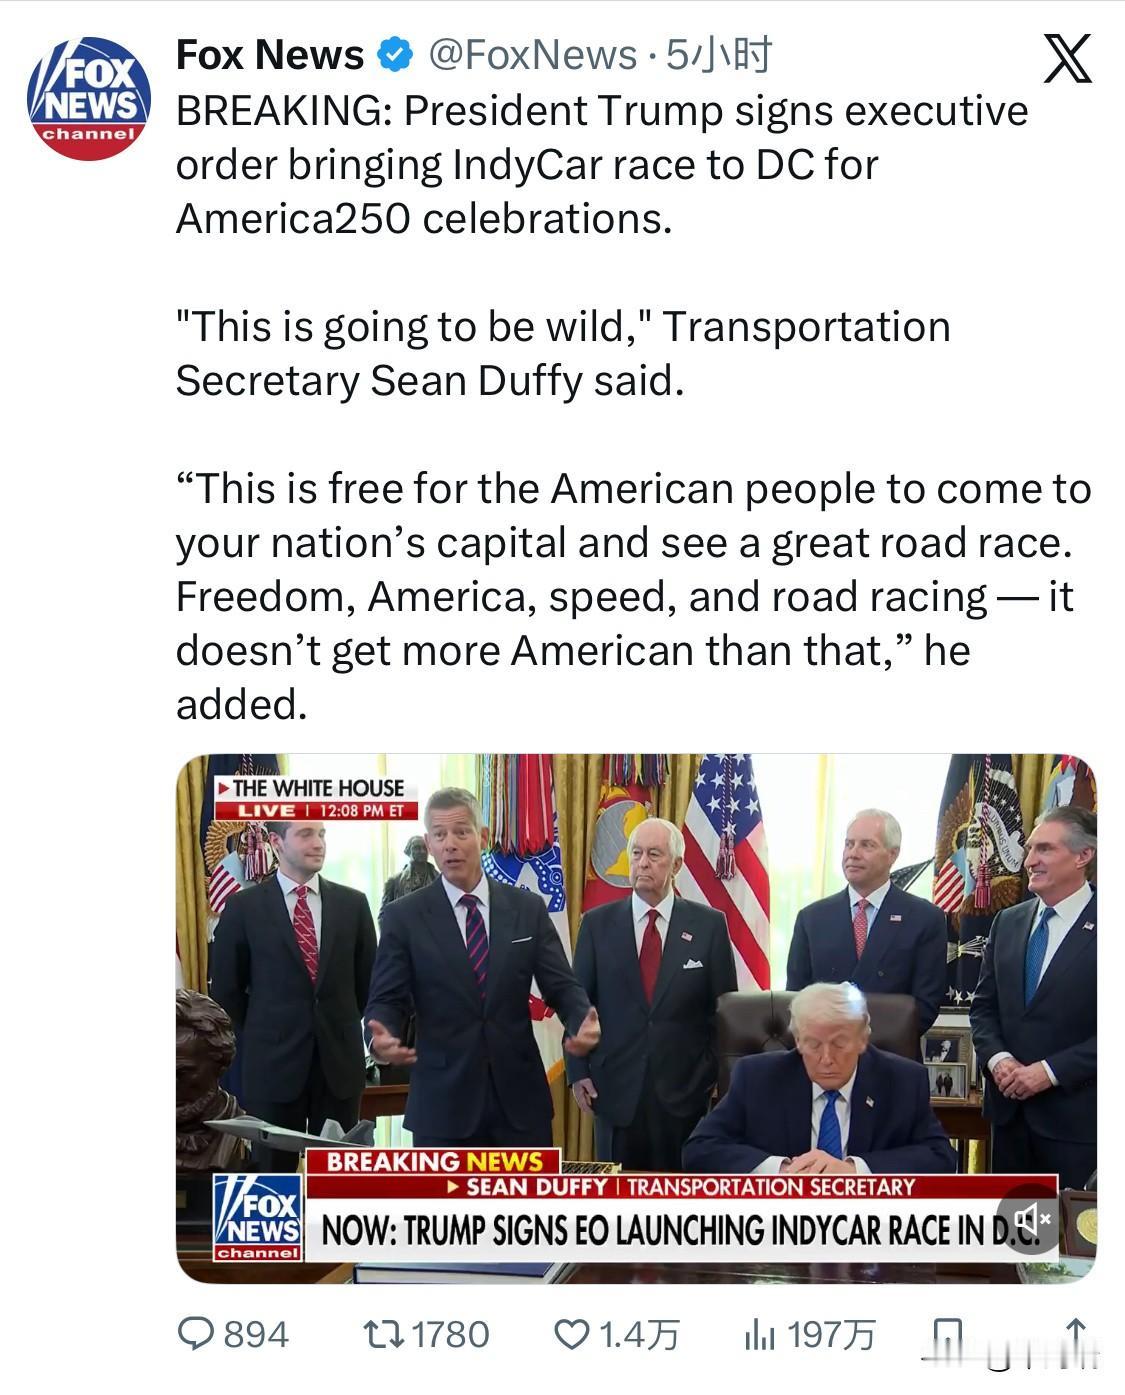Open the X logo icon
This screenshot has width=1125, height=1395.
[x=1067, y=58]
